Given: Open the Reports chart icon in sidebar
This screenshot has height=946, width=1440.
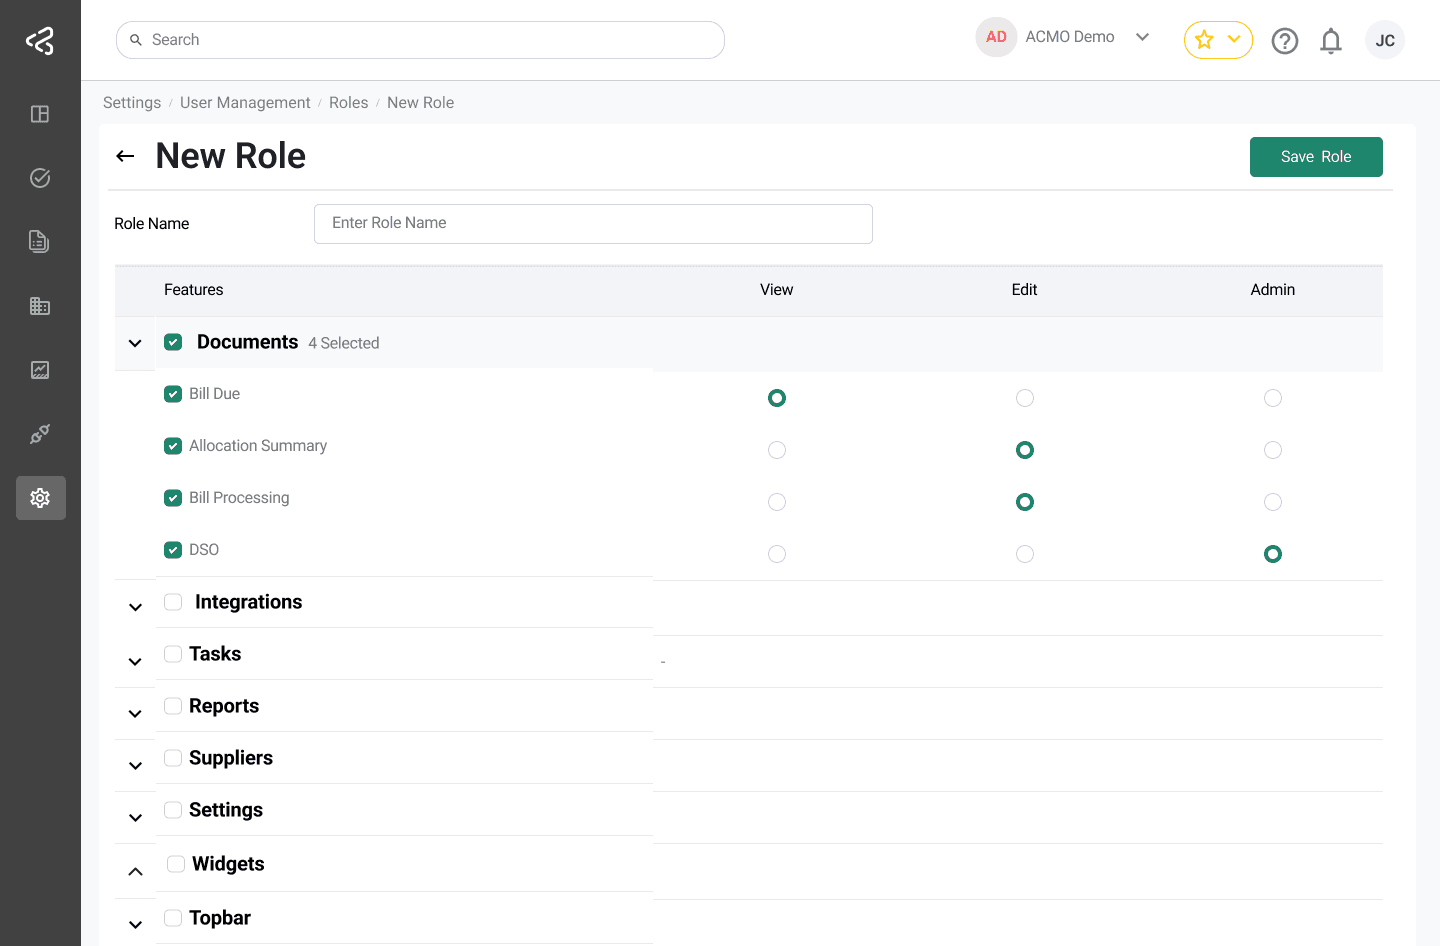Looking at the screenshot, I should click(40, 369).
